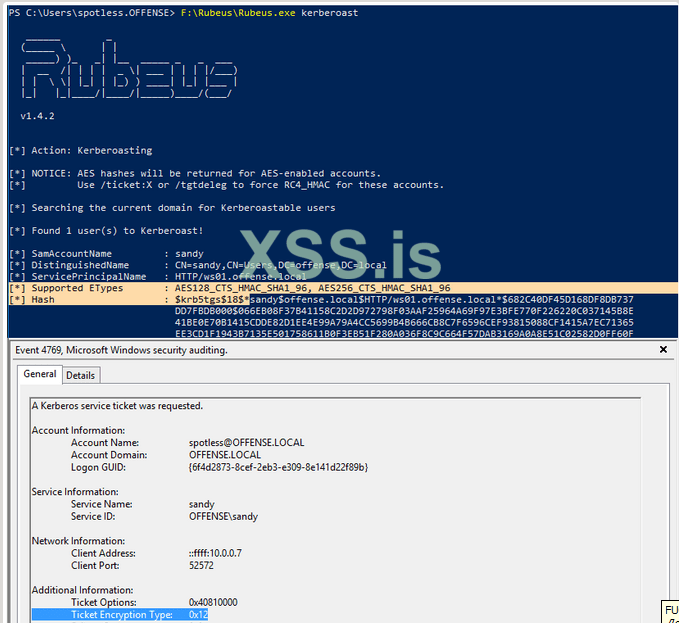Switch to the Details tab

[81, 375]
